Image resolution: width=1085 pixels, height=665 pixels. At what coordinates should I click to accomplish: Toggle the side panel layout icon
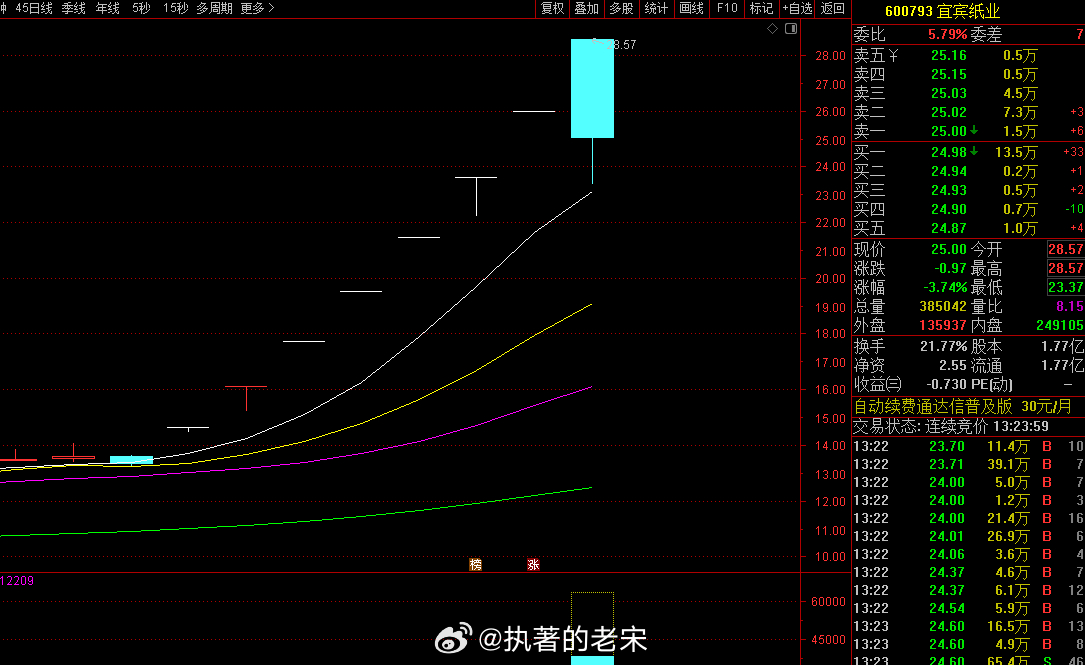[x=791, y=28]
